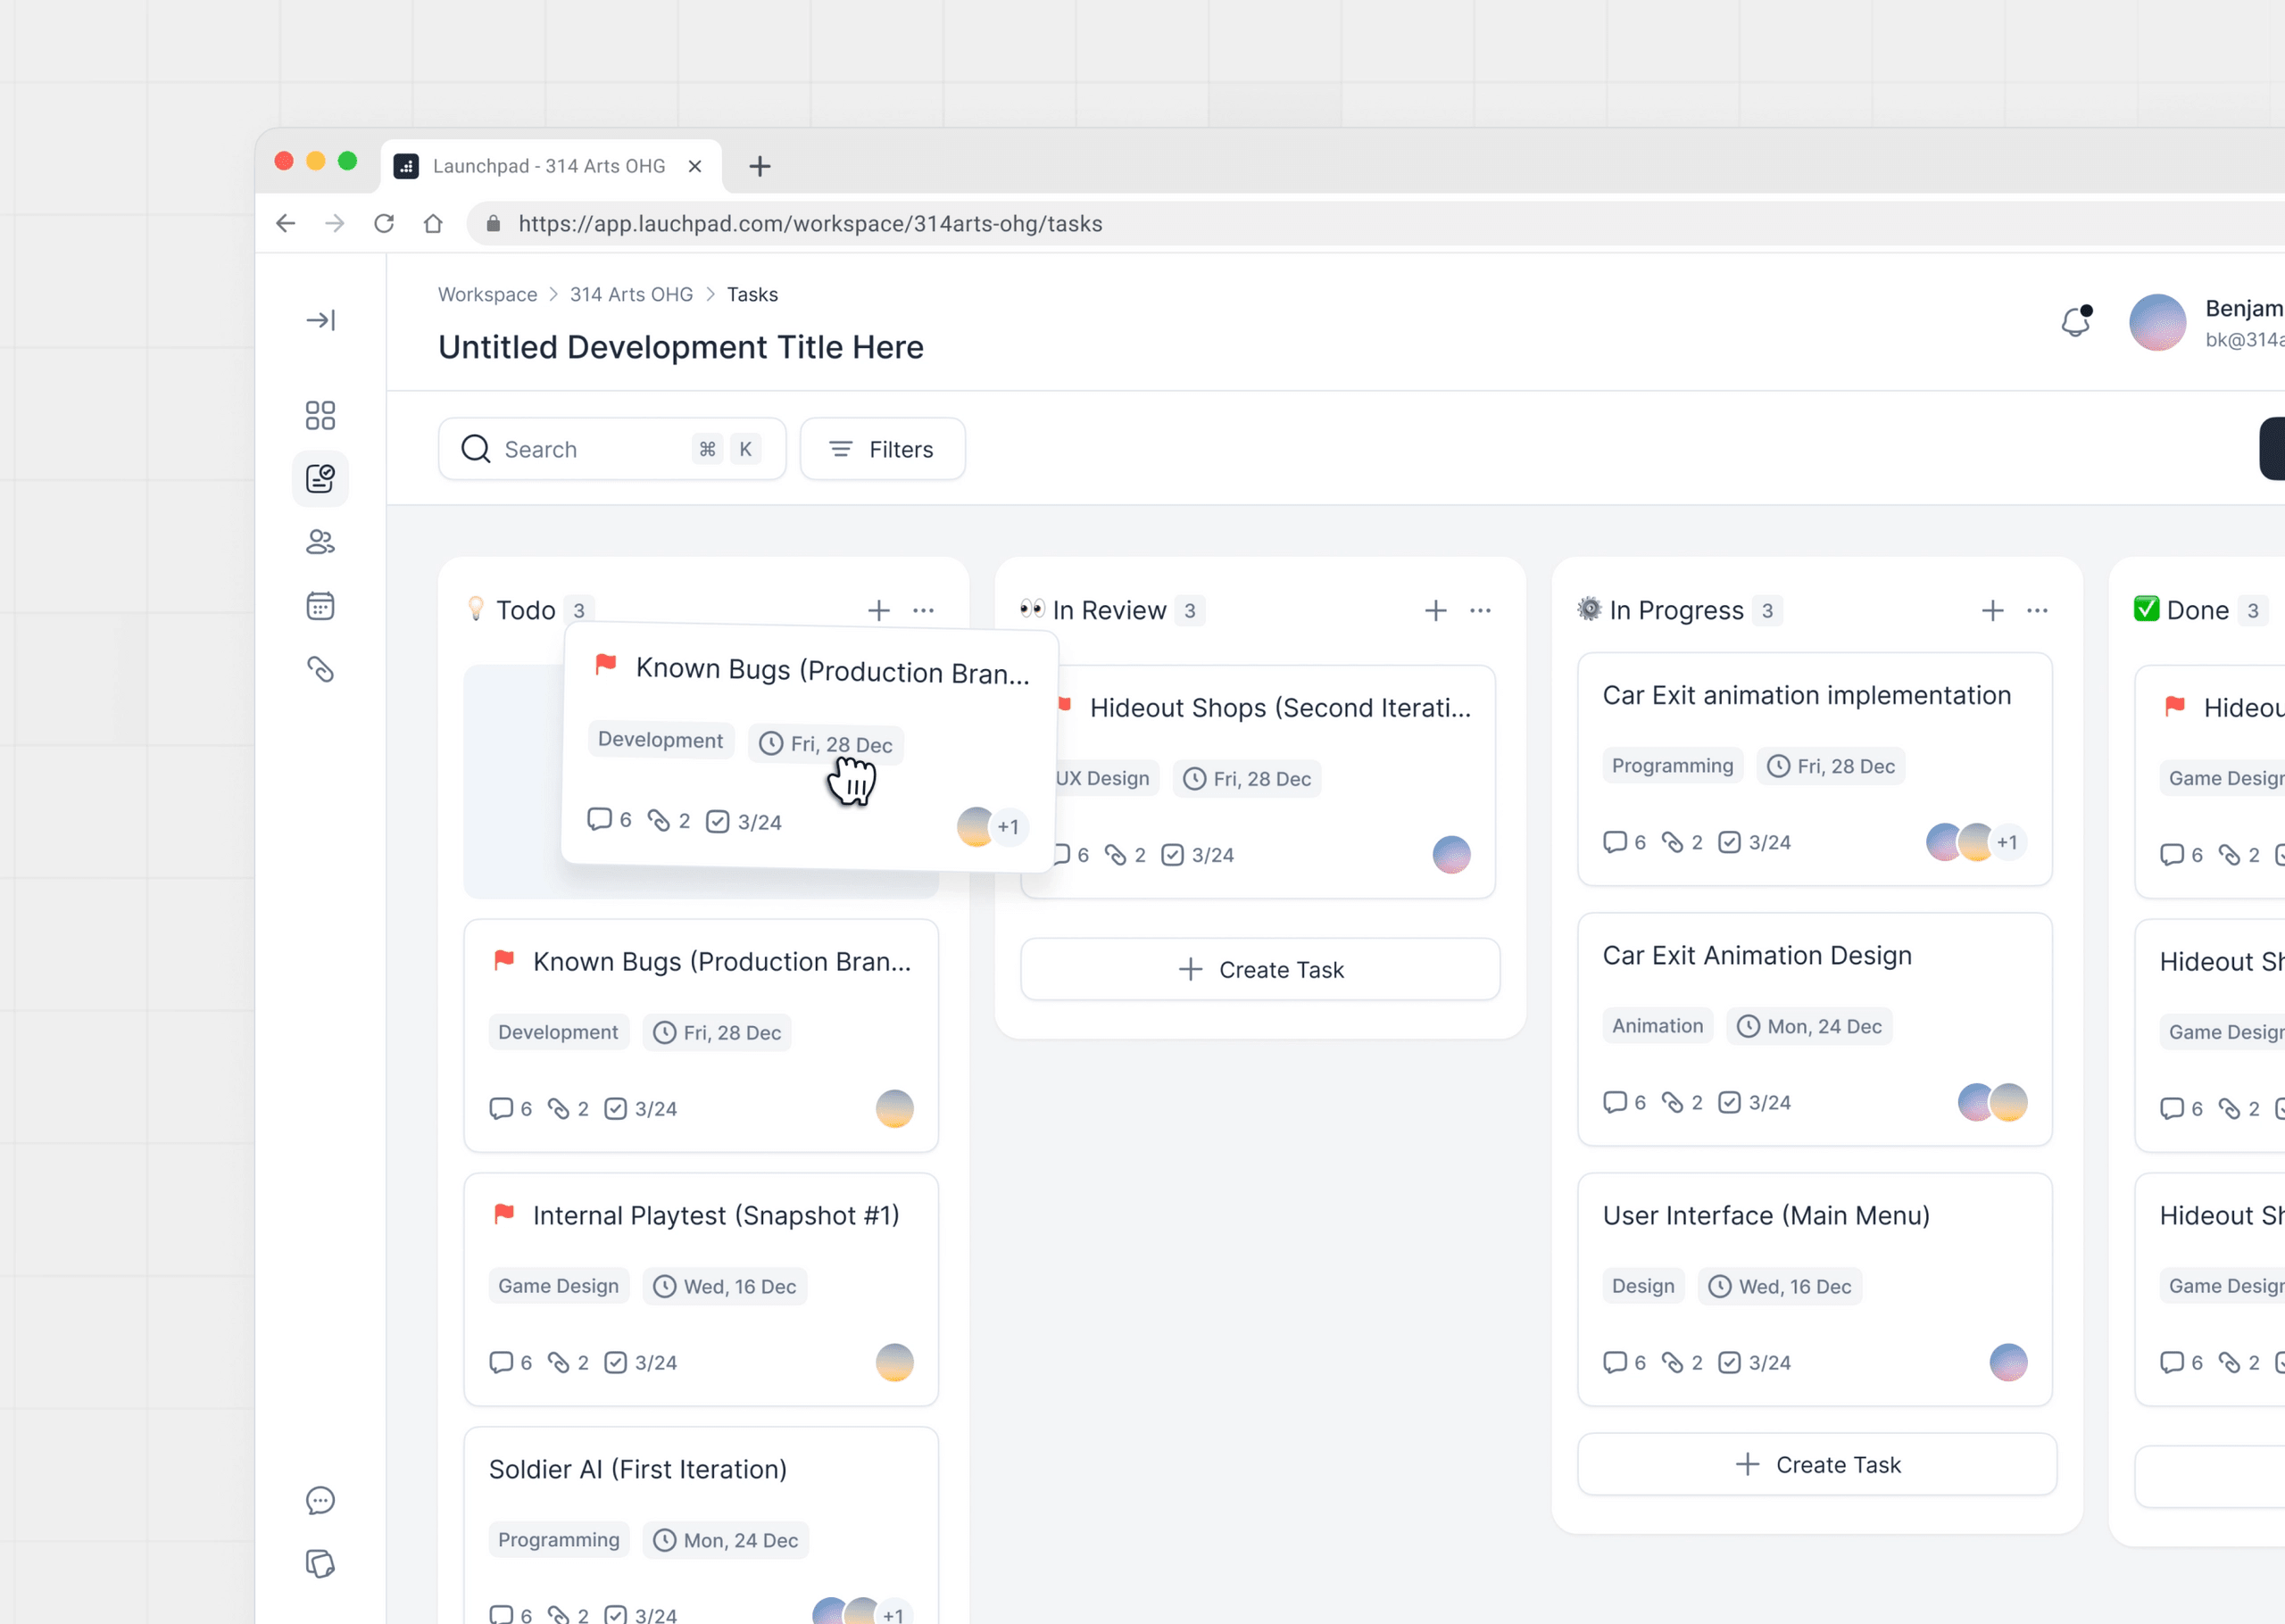Click Create Task in In Review column
This screenshot has width=2285, height=1624.
pos(1260,969)
